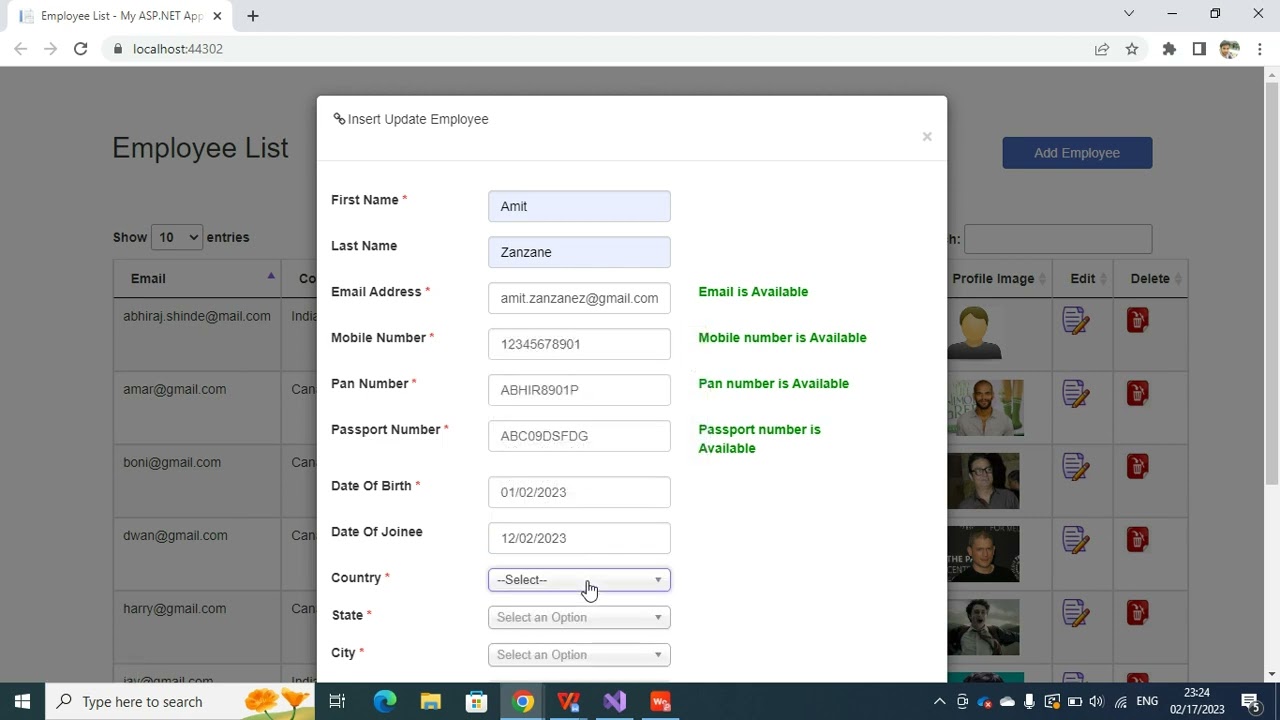Open File Explorer from the taskbar
Image resolution: width=1280 pixels, height=720 pixels.
coord(431,702)
